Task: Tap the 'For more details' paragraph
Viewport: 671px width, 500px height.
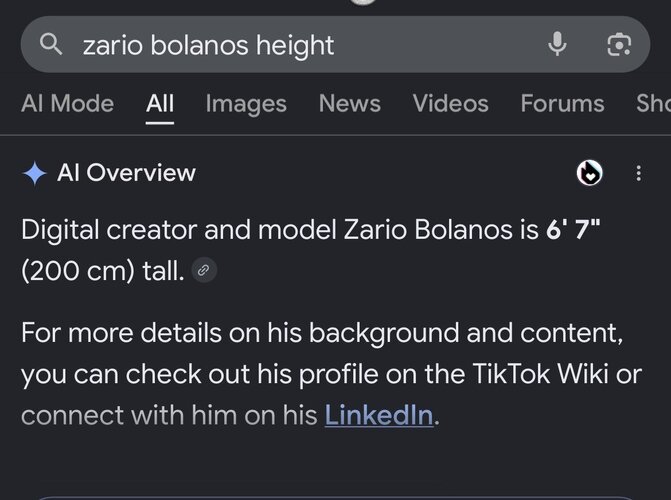Action: 331,374
